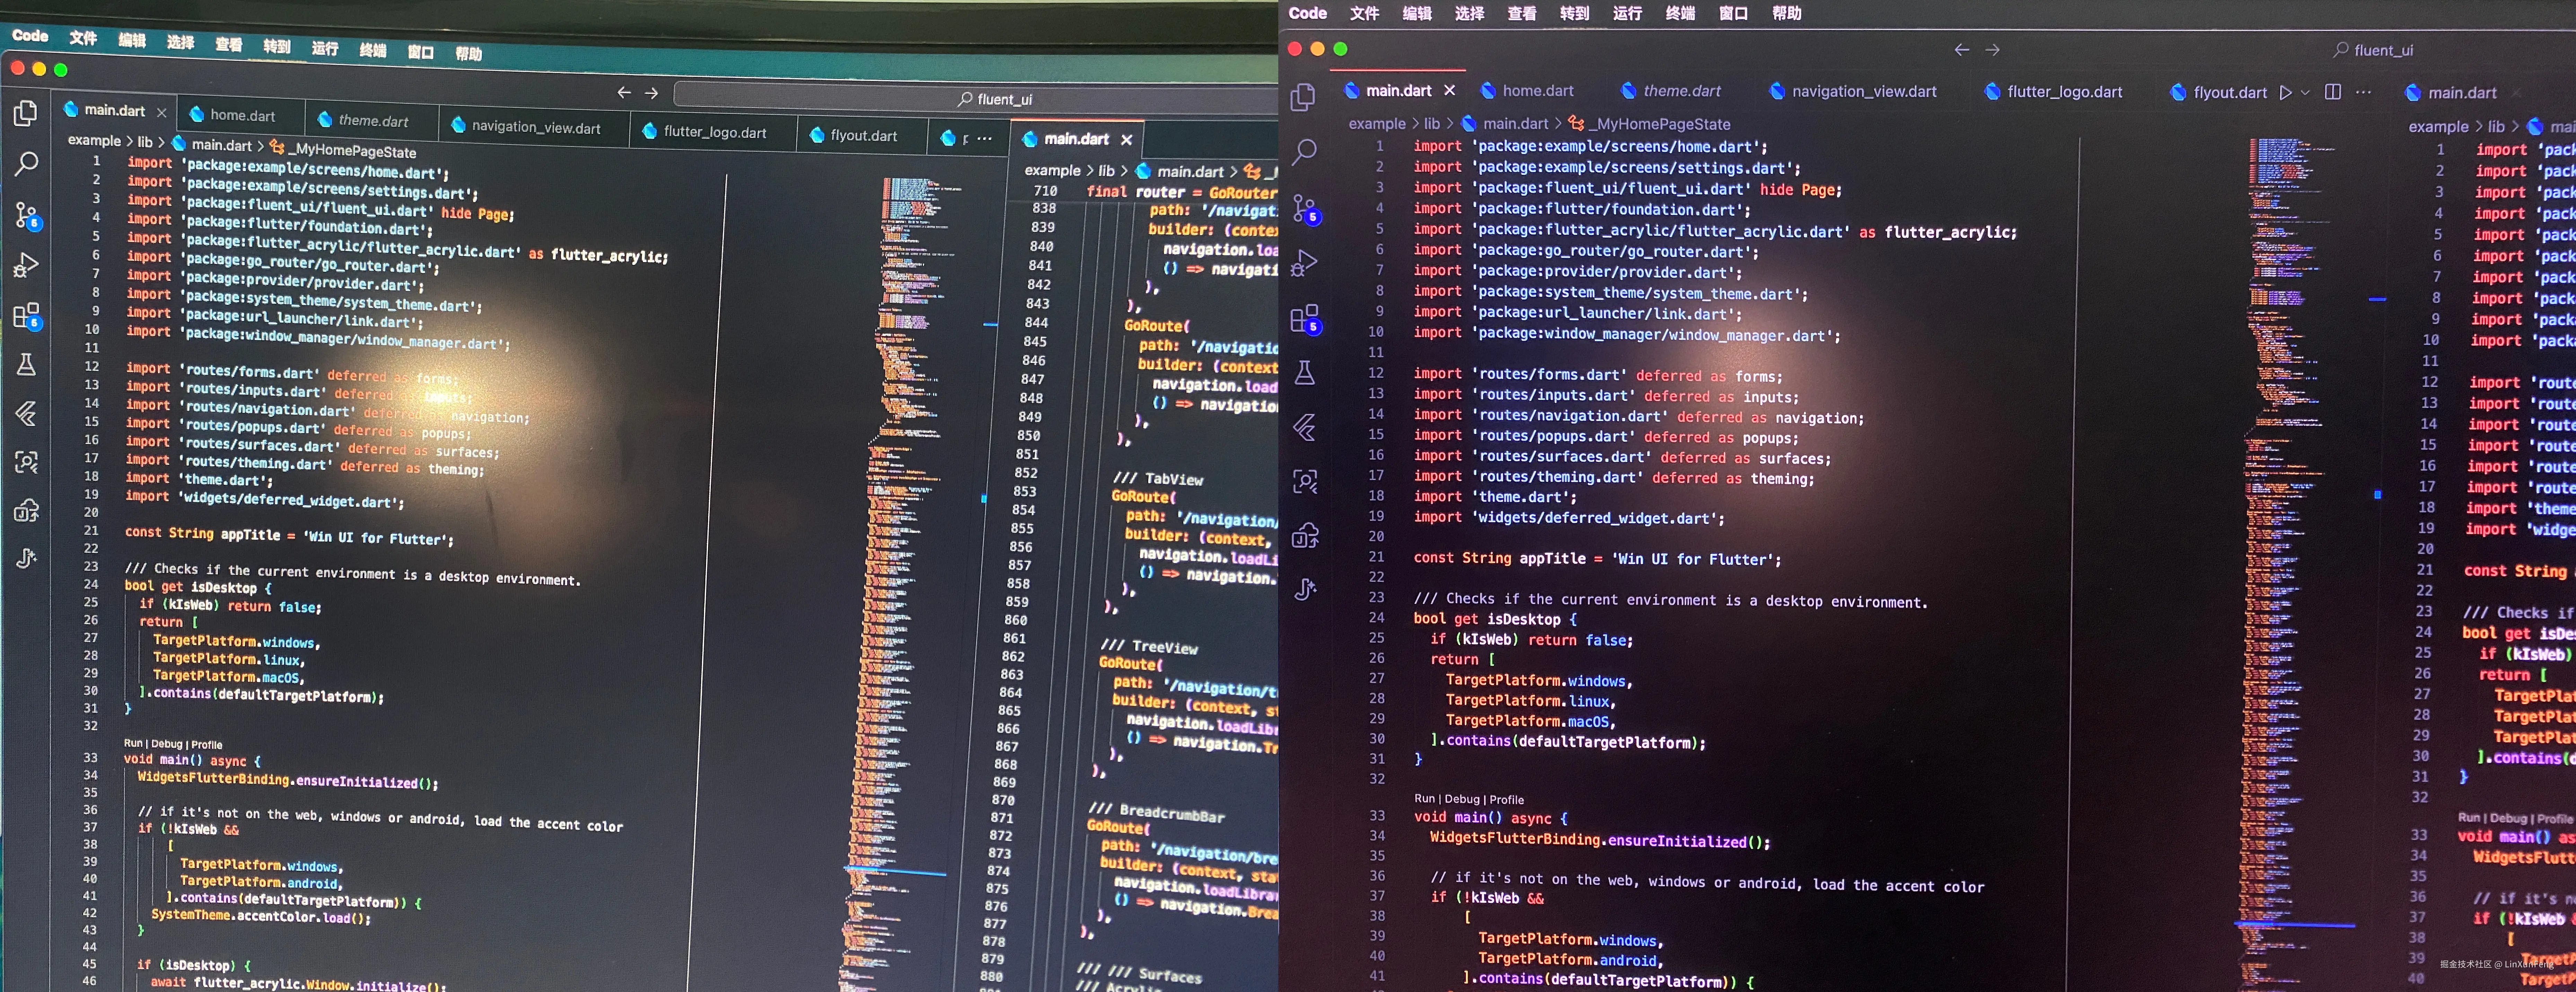Open 终端 menu in right window menu bar
The height and width of the screenshot is (992, 2576).
pyautogui.click(x=1680, y=13)
